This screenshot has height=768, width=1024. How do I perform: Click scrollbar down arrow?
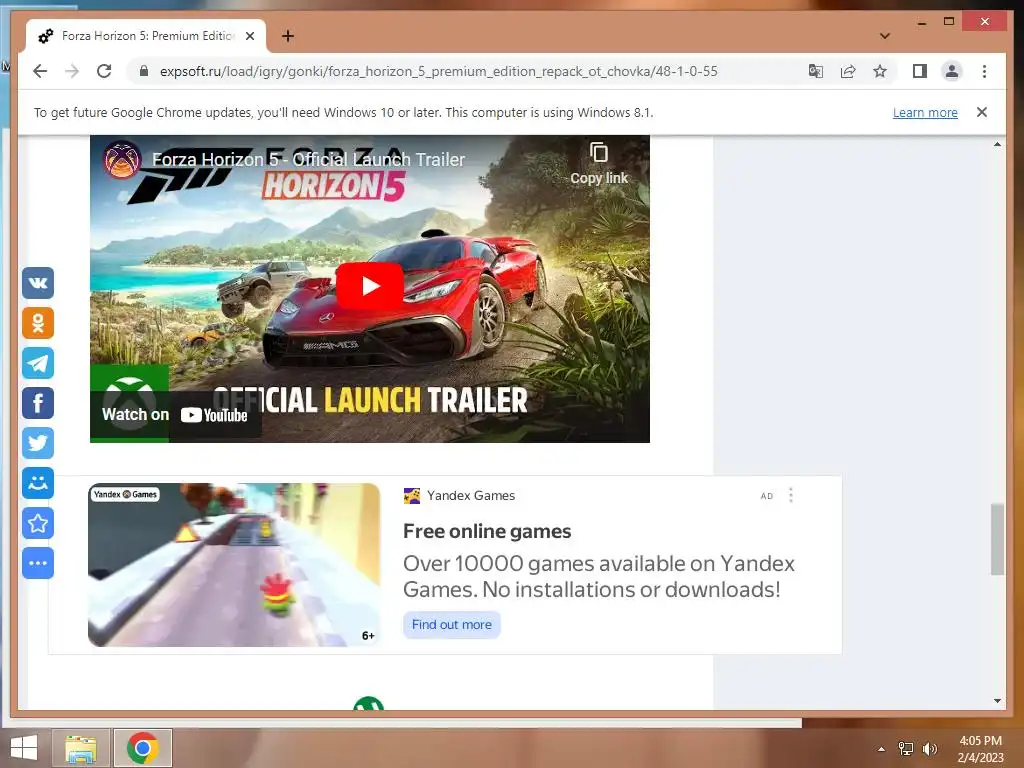(997, 701)
